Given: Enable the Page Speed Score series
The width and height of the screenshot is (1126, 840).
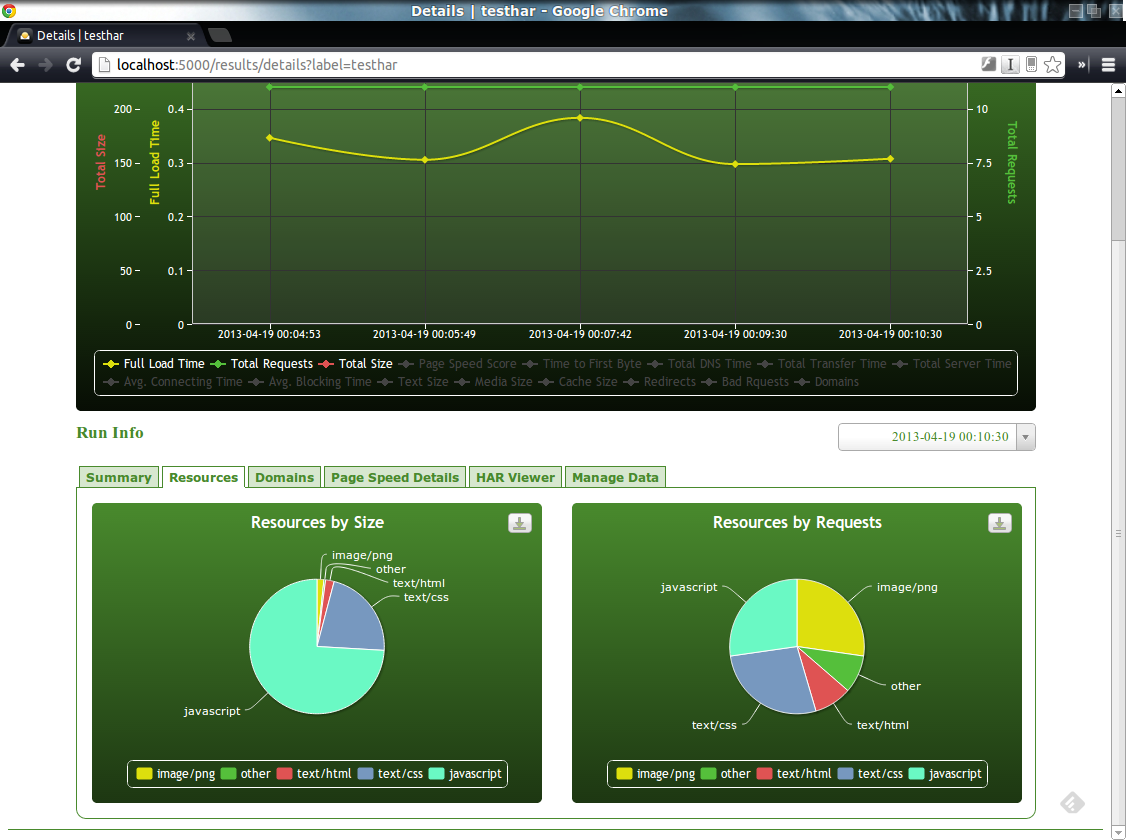Looking at the screenshot, I should point(457,364).
